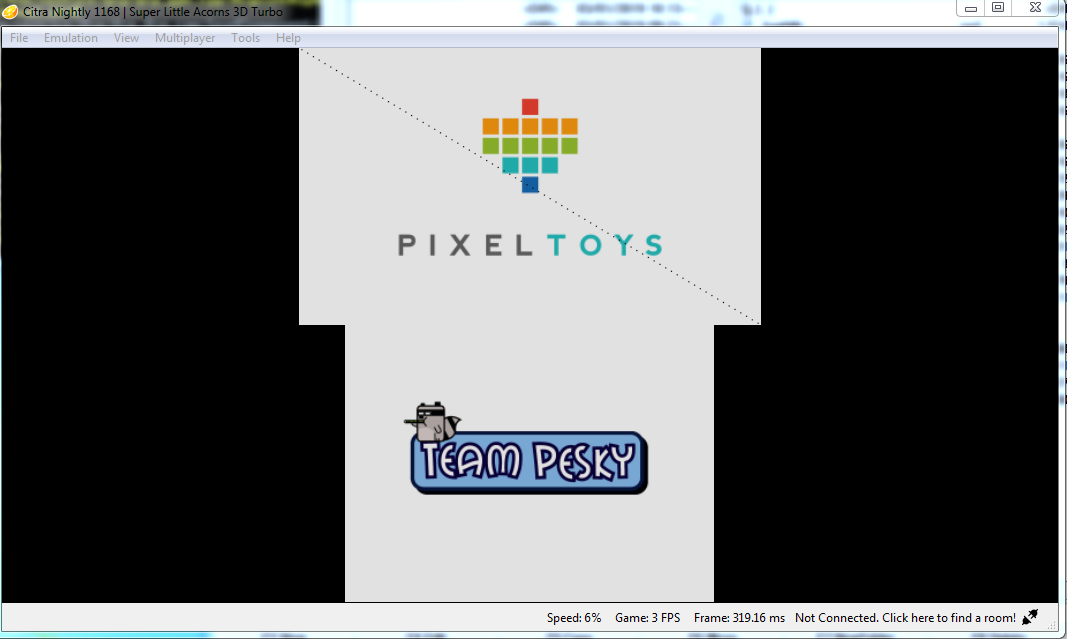Click the raccoon mascot above Team Pesky
This screenshot has width=1067, height=639.
coord(433,422)
